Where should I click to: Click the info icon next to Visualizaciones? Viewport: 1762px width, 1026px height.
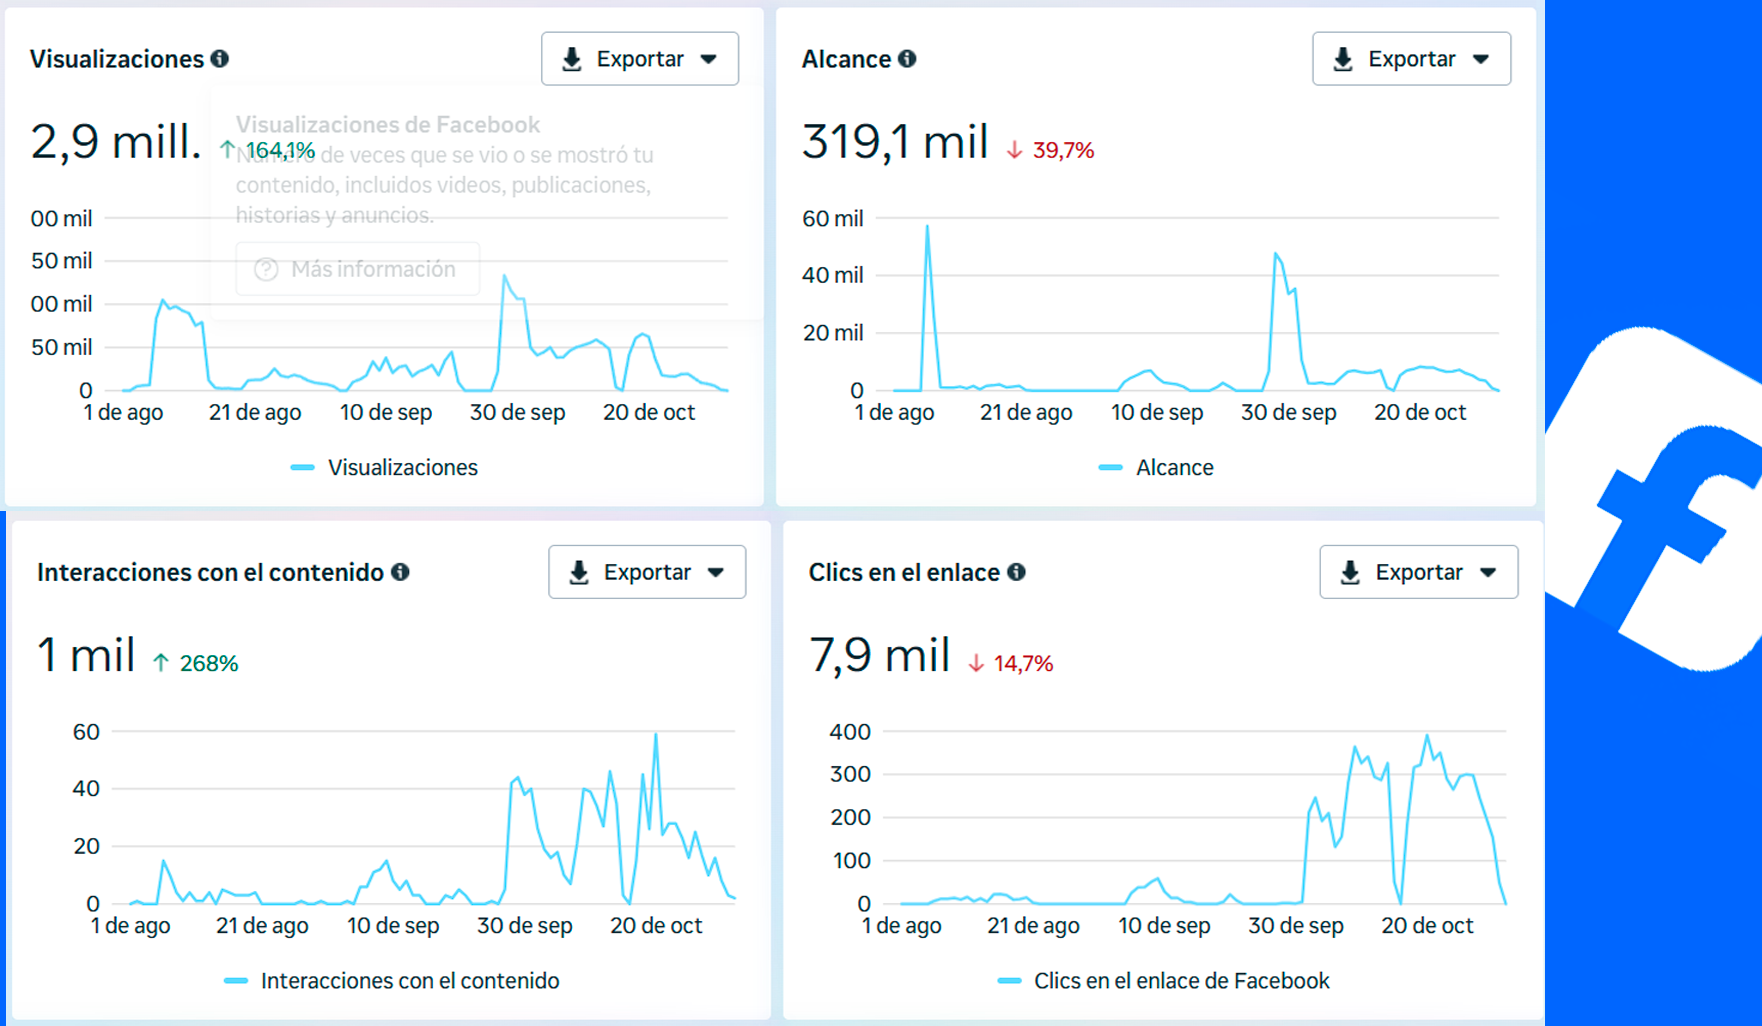coord(220,59)
